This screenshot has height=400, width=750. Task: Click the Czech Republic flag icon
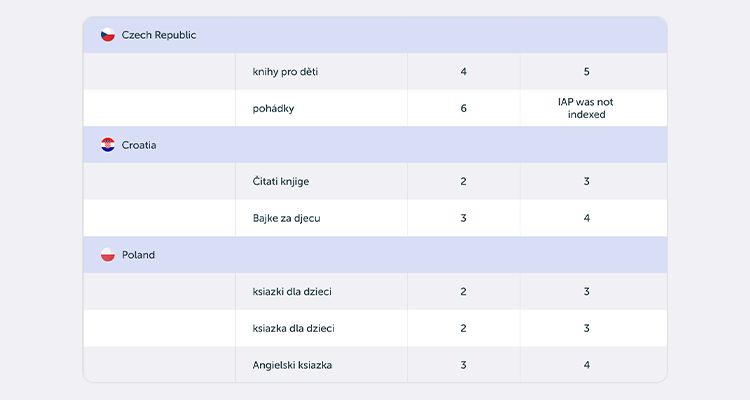[x=108, y=35]
